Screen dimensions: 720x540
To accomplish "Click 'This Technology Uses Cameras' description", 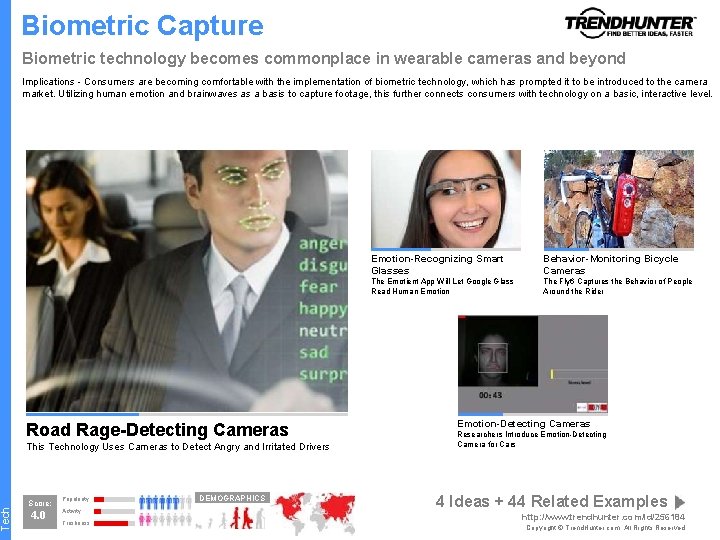I will (x=178, y=446).
